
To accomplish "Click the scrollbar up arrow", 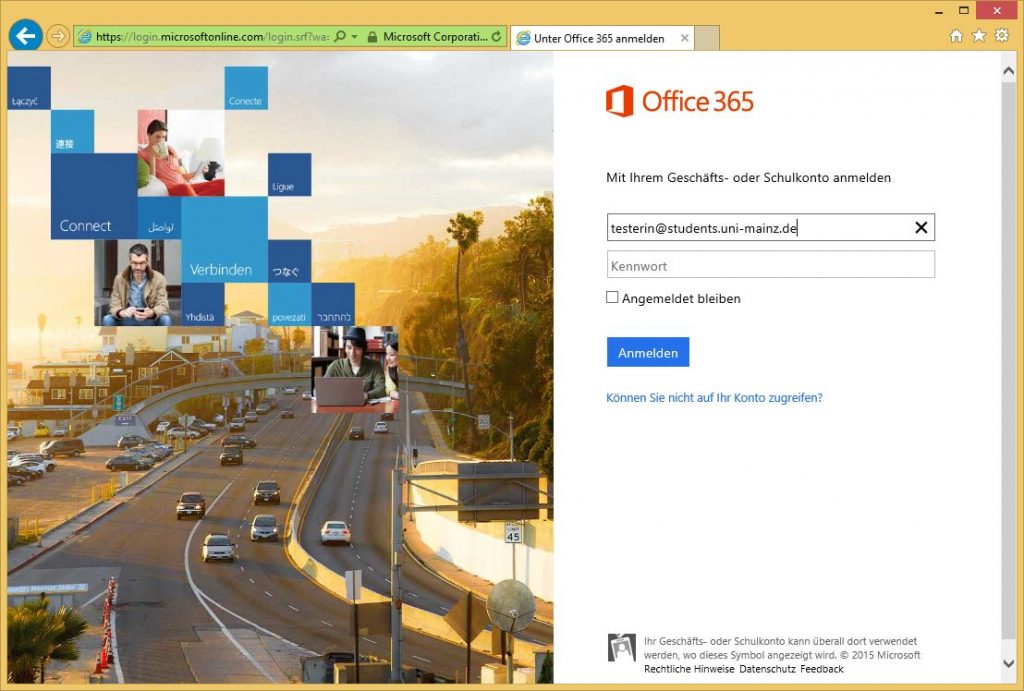I will (1008, 71).
